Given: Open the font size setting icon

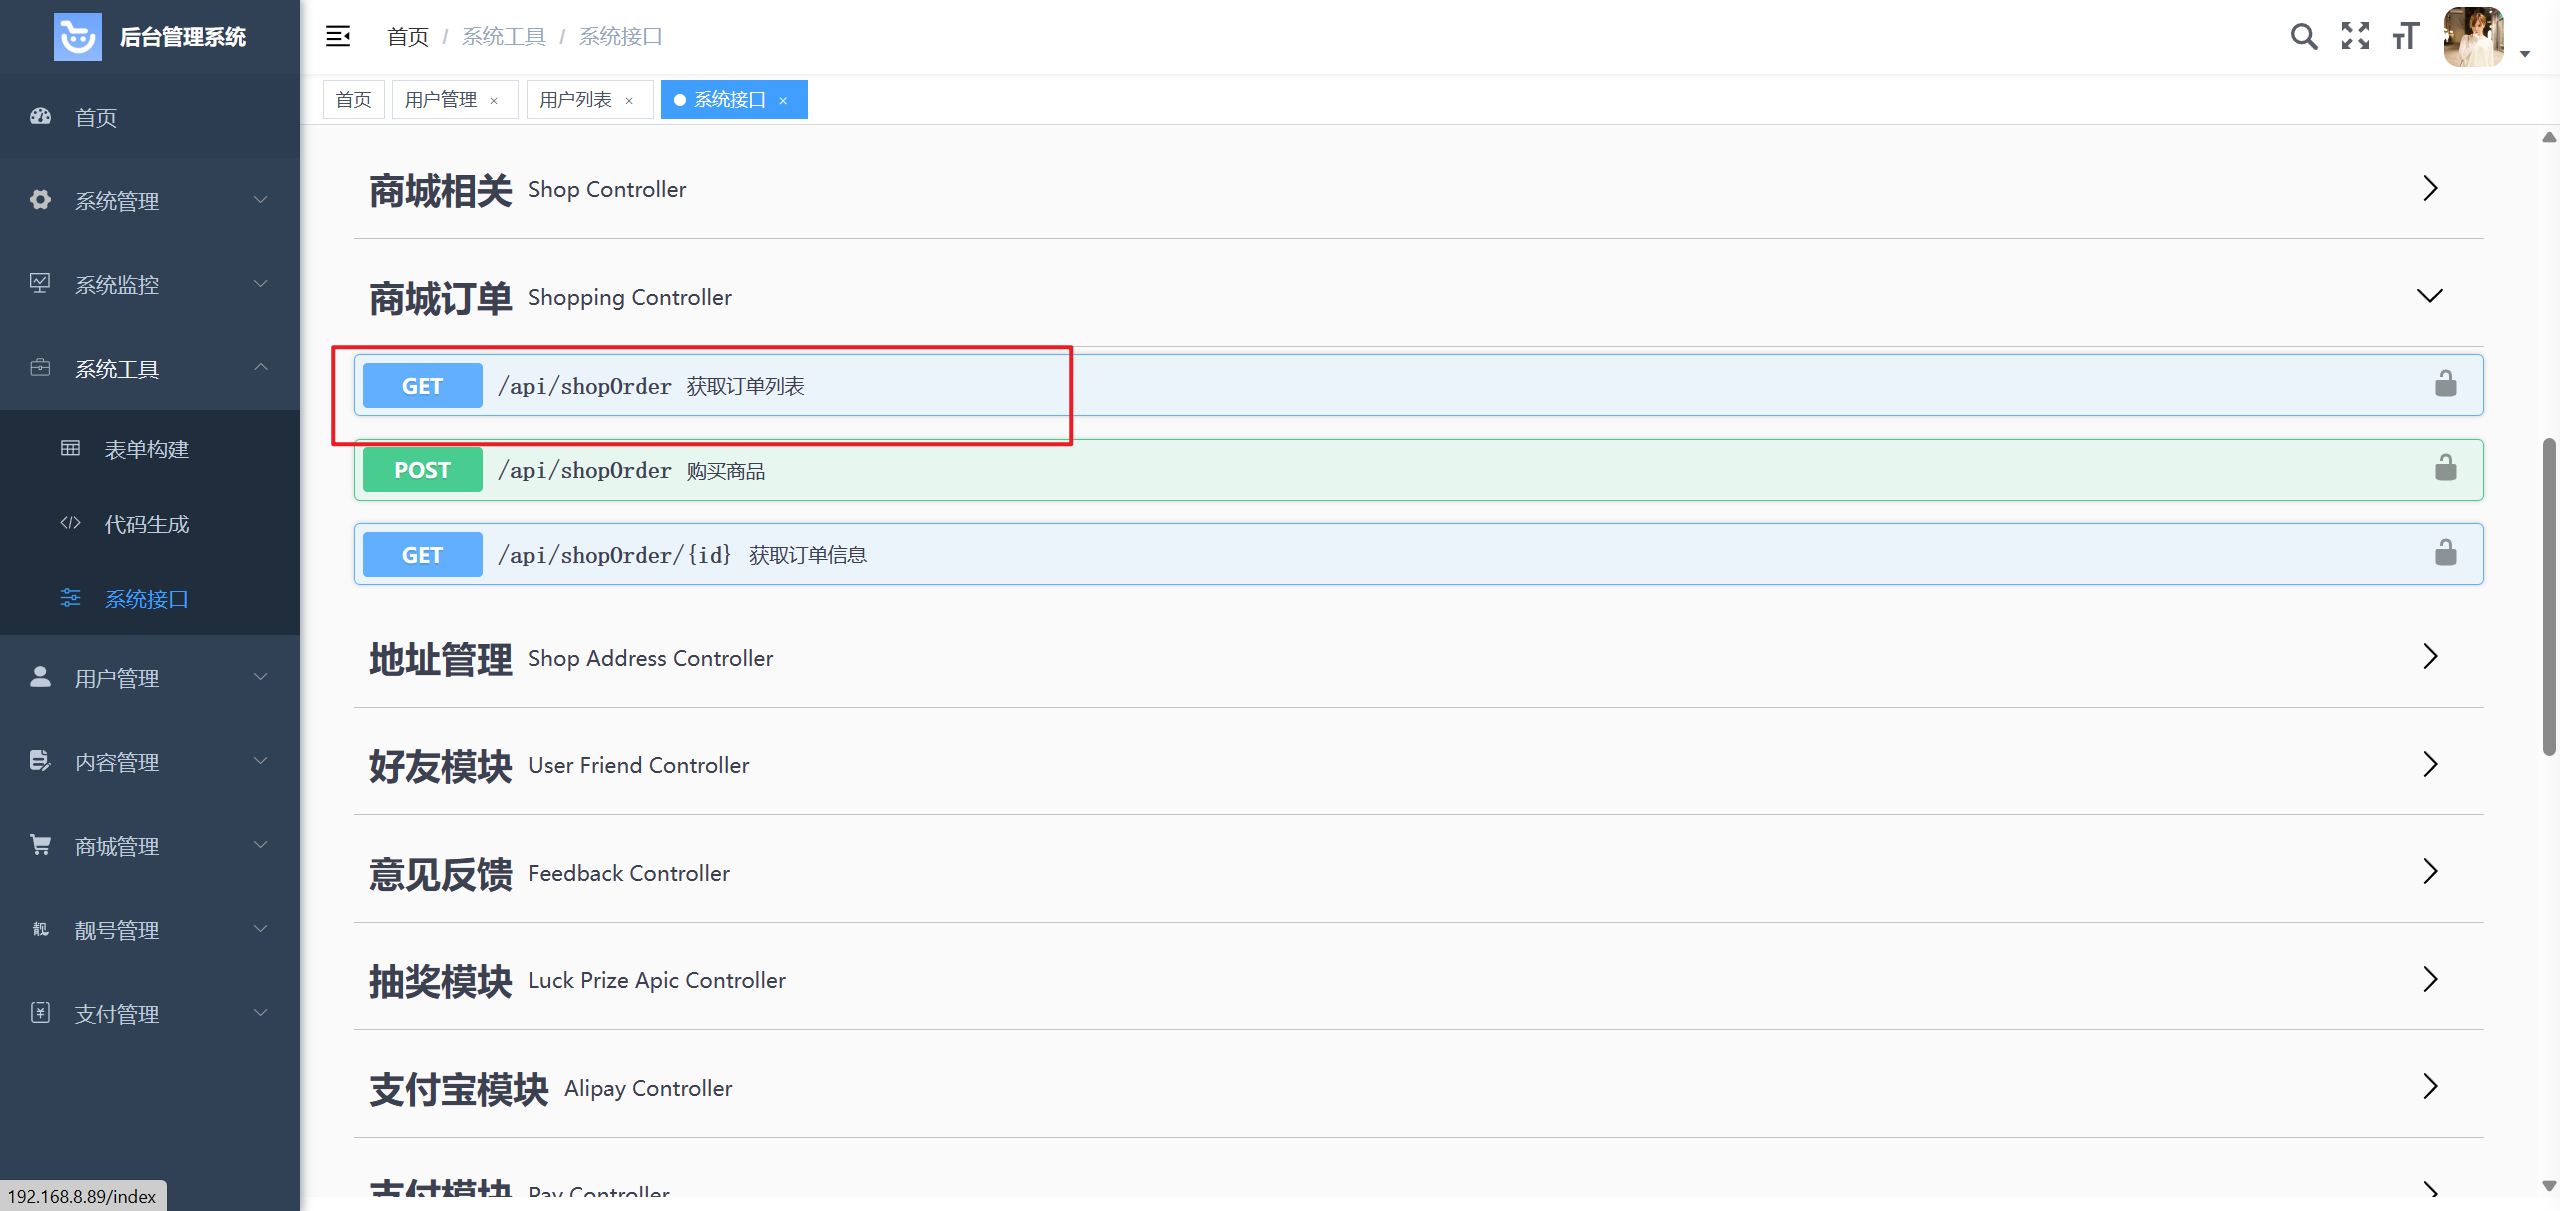Looking at the screenshot, I should click(x=2405, y=37).
